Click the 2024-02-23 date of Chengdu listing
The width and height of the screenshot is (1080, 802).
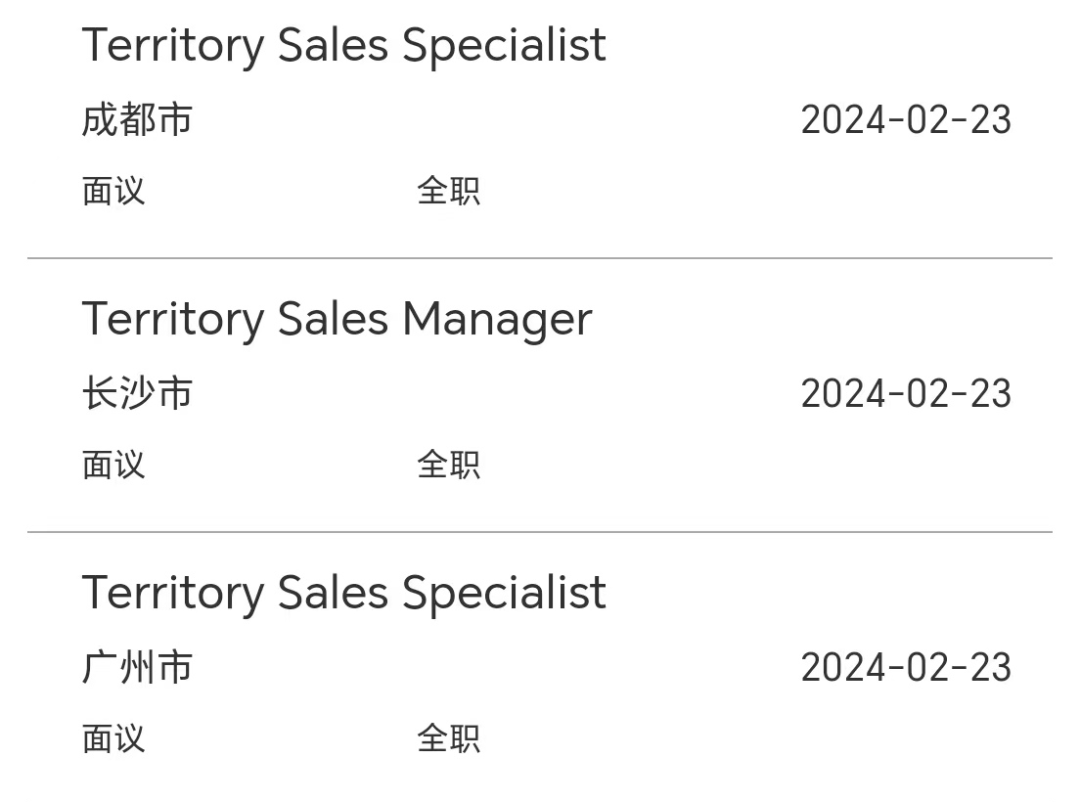pyautogui.click(x=906, y=120)
